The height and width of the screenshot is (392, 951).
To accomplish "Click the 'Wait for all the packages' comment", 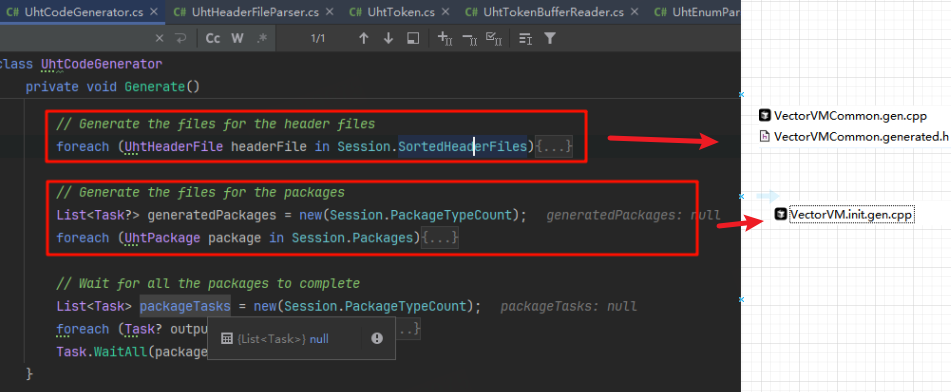I will pos(208,283).
